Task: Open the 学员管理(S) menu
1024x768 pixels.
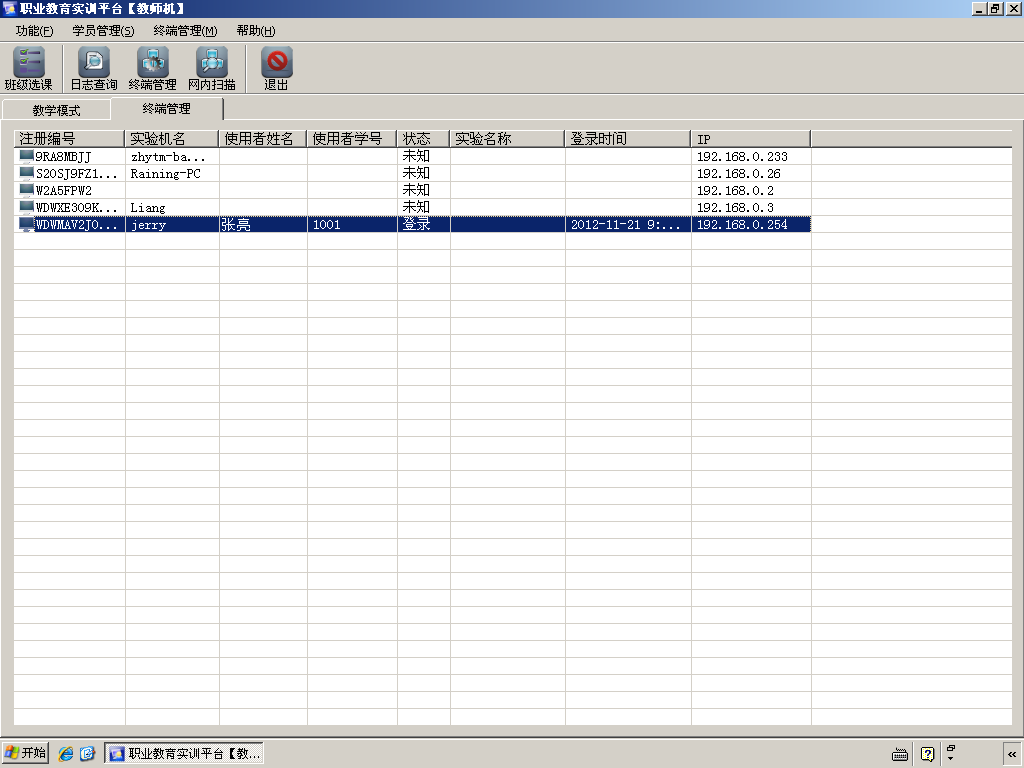Action: 103,31
